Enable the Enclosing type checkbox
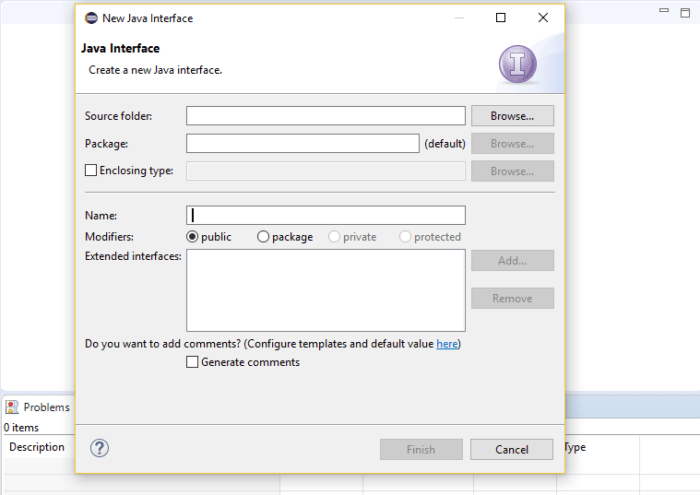 [91, 170]
